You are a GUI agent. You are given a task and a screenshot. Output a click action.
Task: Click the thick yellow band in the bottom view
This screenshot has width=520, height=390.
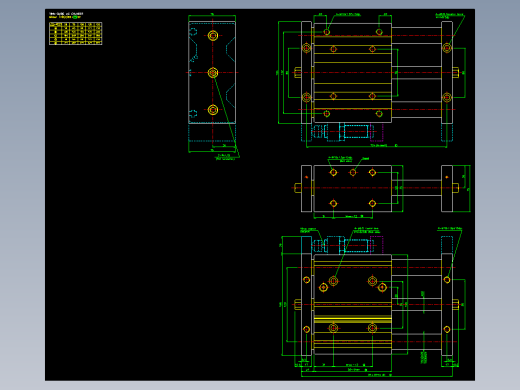[x=353, y=320]
